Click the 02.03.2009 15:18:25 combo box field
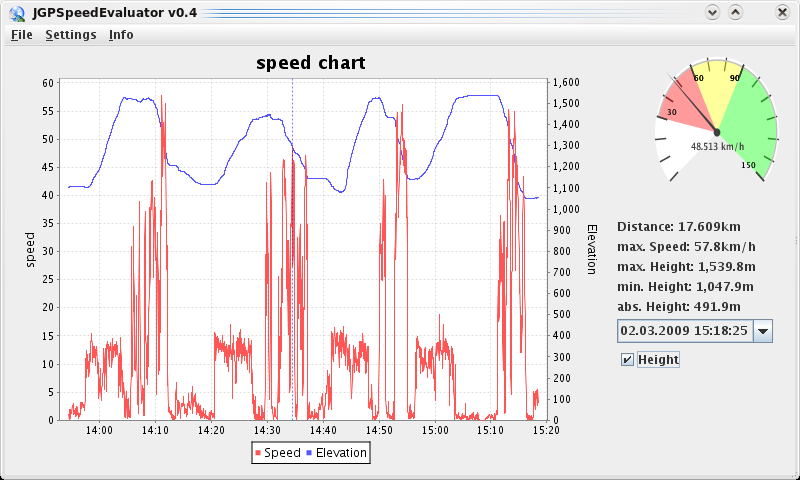The height and width of the screenshot is (480, 800). click(x=684, y=331)
